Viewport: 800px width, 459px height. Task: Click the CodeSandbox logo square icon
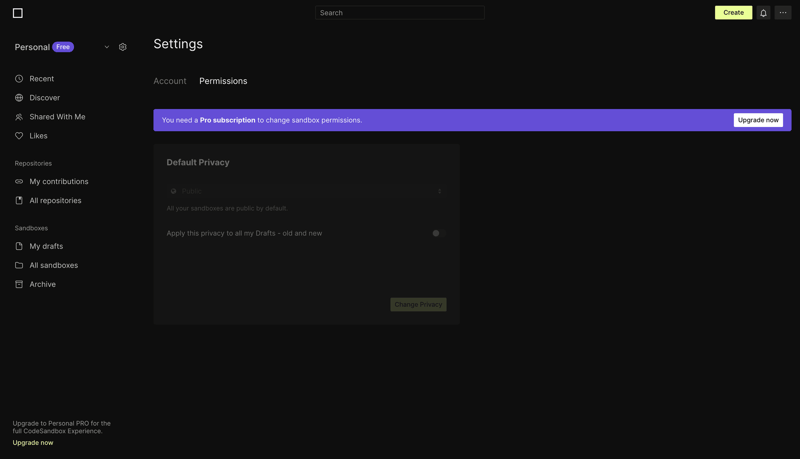pyautogui.click(x=18, y=13)
